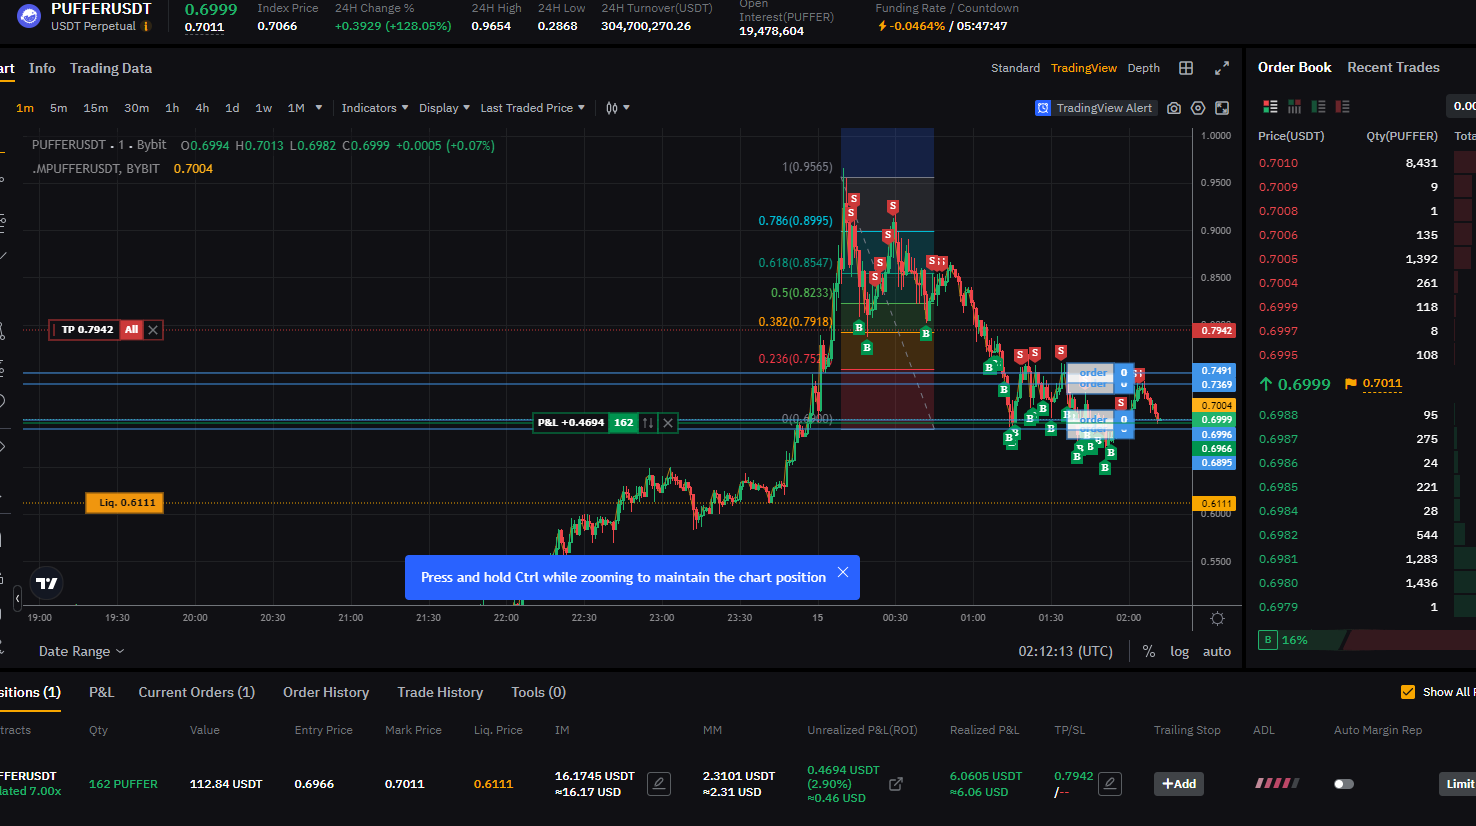Open TradingView Alert clock icon
1476x826 pixels.
1043,108
